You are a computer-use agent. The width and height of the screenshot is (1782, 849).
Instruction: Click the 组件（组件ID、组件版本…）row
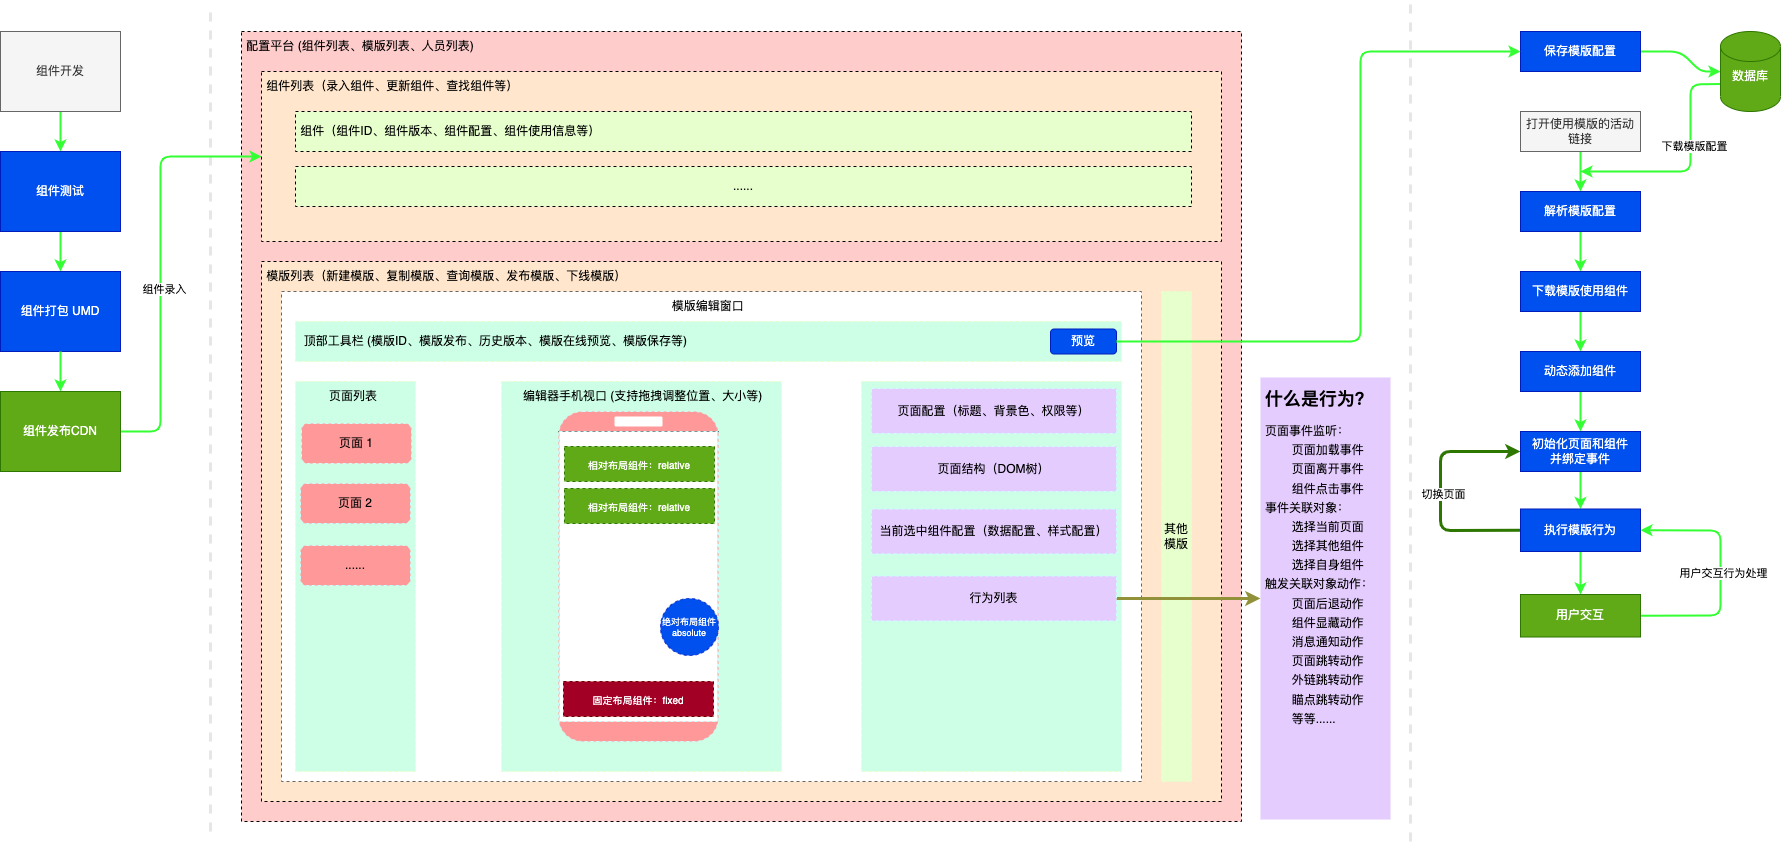point(743,131)
